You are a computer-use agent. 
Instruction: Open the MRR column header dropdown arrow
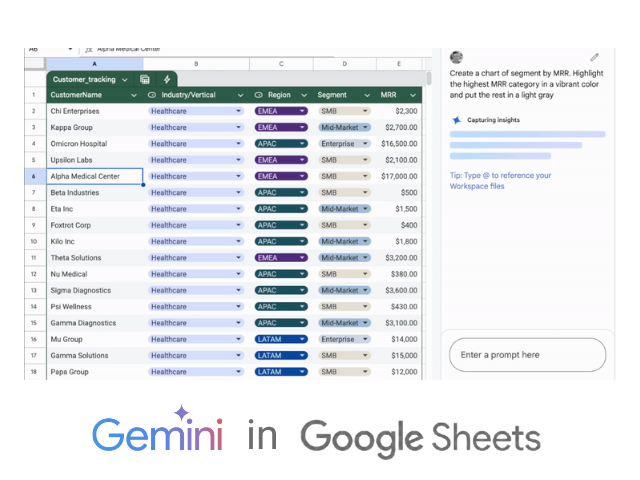coord(413,96)
